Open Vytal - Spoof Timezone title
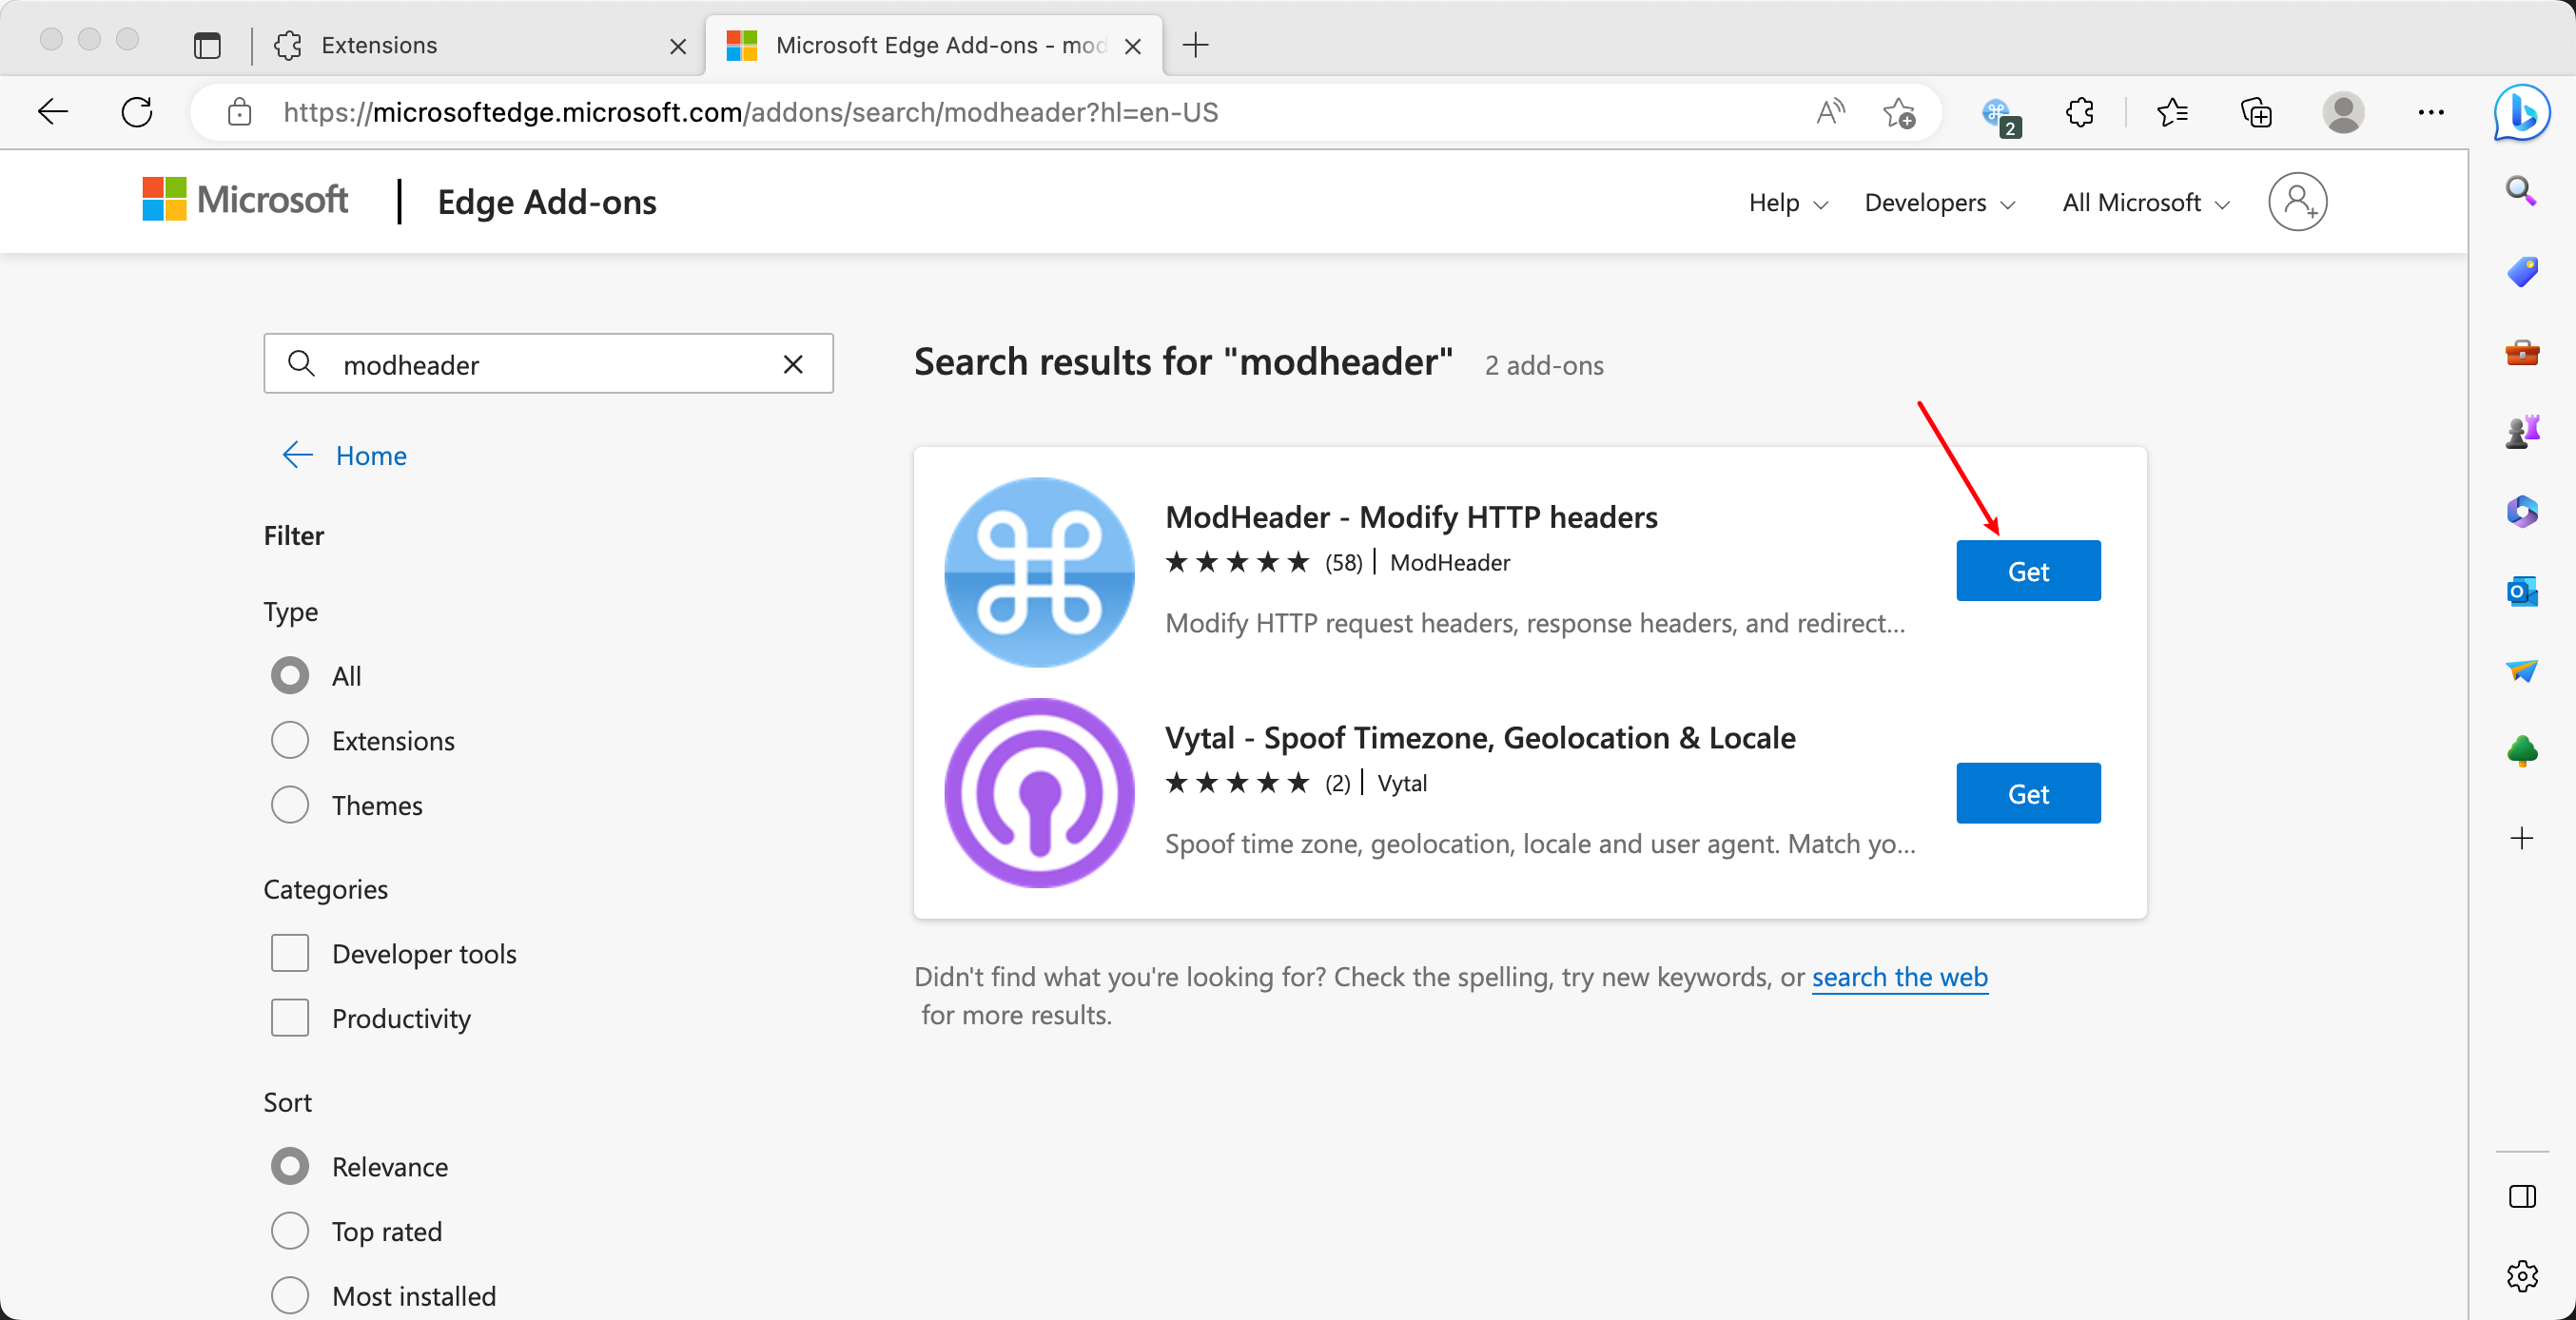2576x1320 pixels. tap(1480, 738)
